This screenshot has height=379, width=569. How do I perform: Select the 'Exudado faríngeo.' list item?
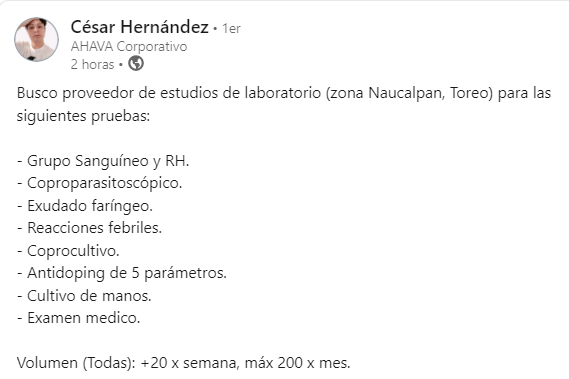pyautogui.click(x=85, y=206)
